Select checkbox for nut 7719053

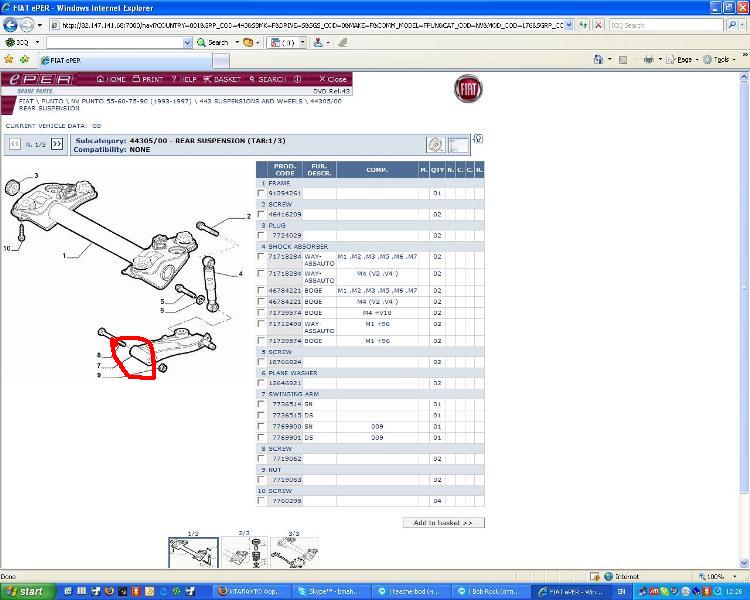(262, 479)
